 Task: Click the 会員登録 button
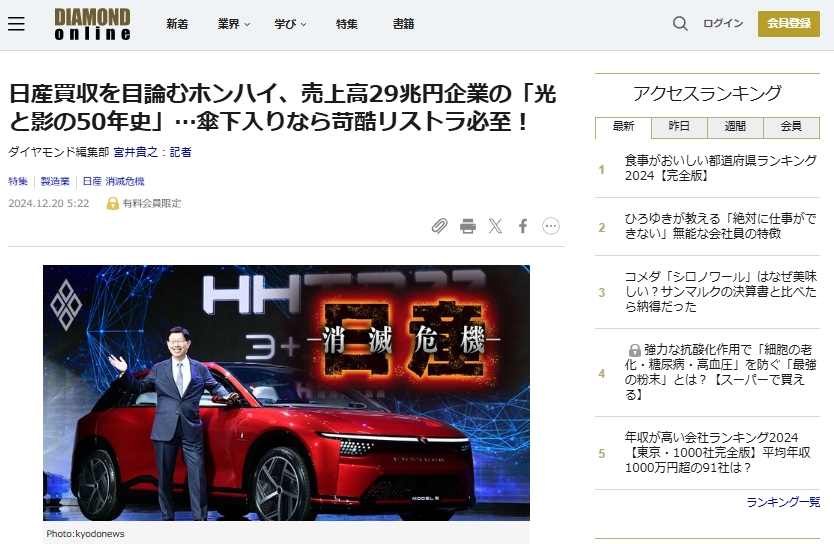[x=789, y=23]
